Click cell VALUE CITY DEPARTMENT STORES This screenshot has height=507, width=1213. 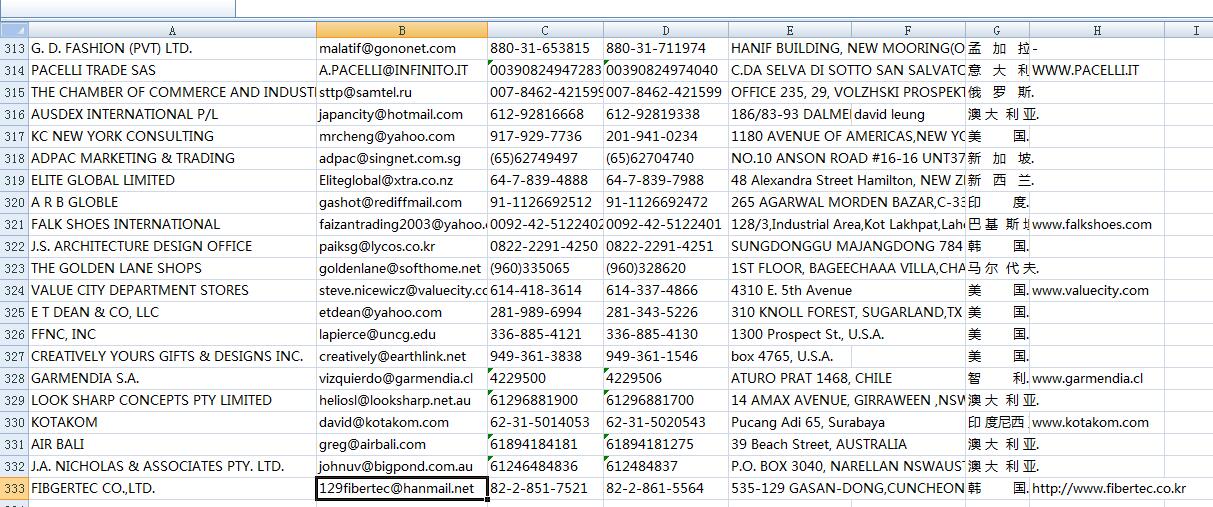pyautogui.click(x=173, y=290)
